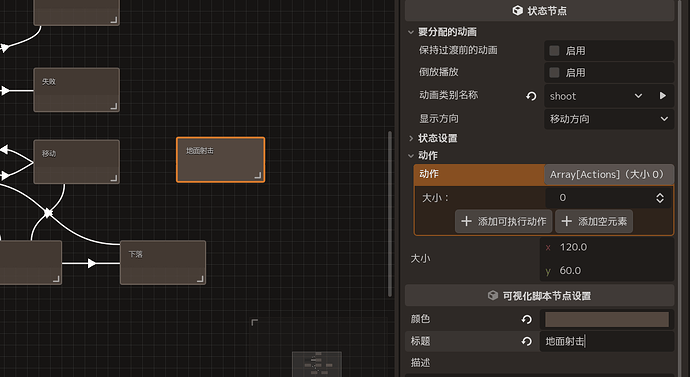Open the shoot animation dropdown
This screenshot has width=690, height=377.
[x=598, y=96]
